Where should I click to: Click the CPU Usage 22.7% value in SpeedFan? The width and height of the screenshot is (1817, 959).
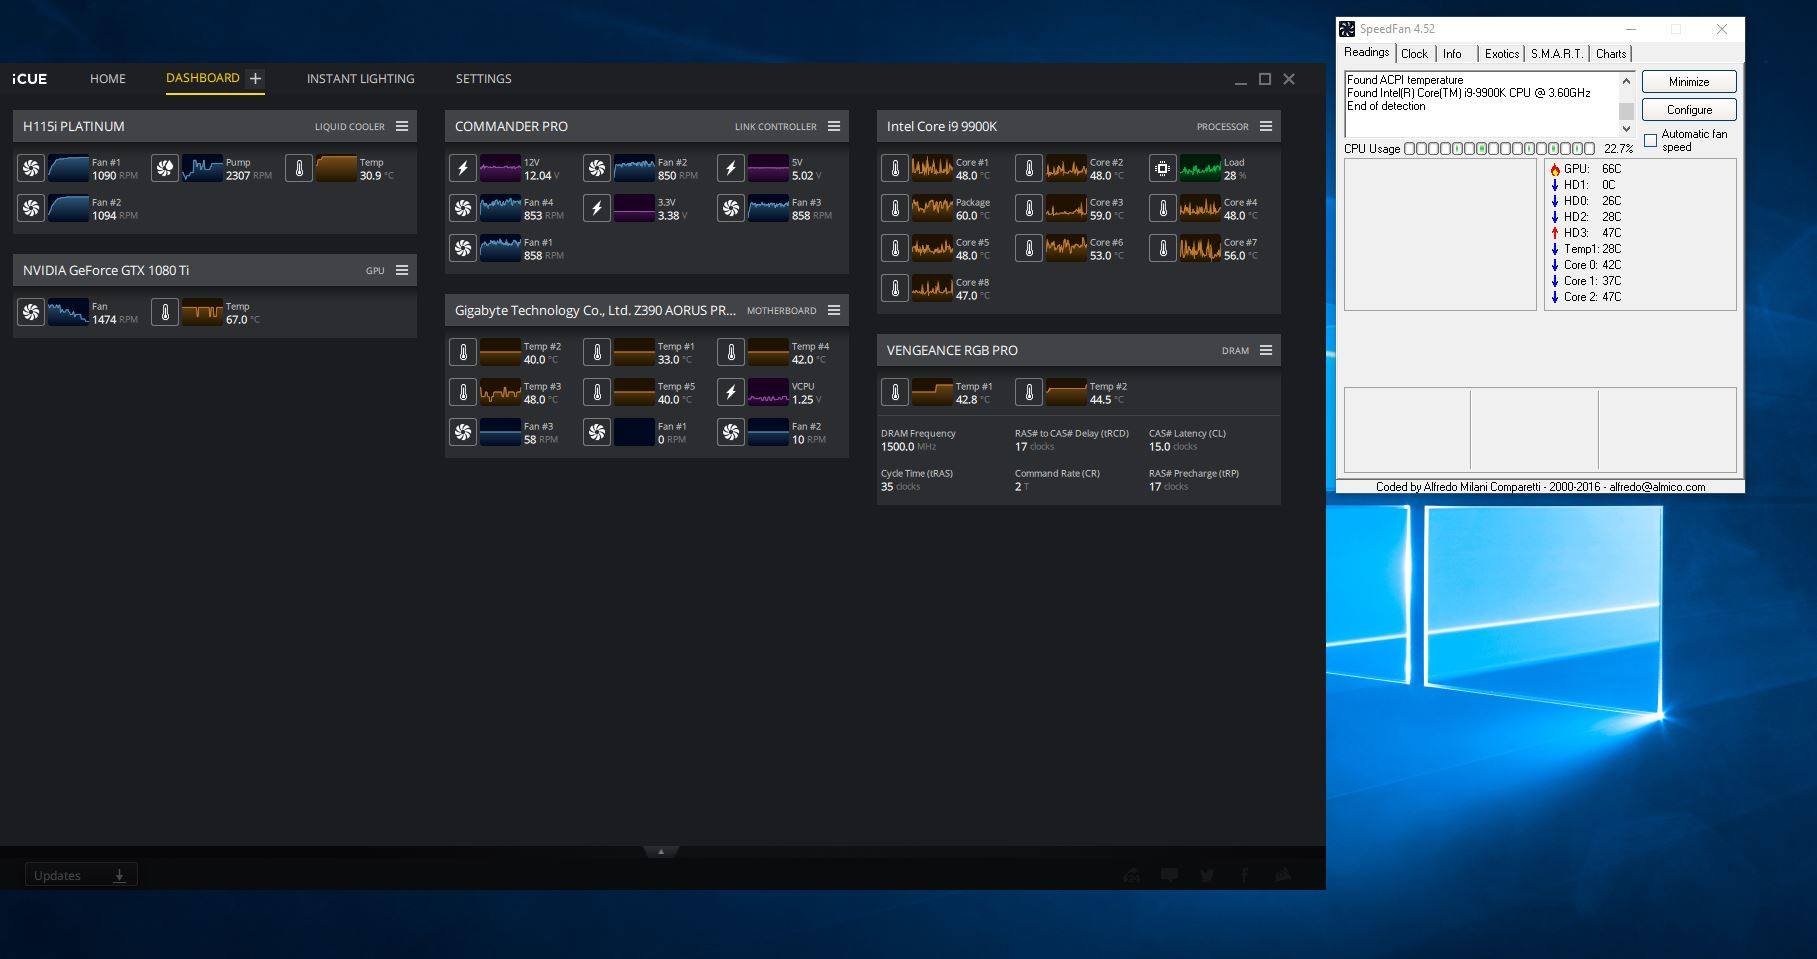(1618, 148)
